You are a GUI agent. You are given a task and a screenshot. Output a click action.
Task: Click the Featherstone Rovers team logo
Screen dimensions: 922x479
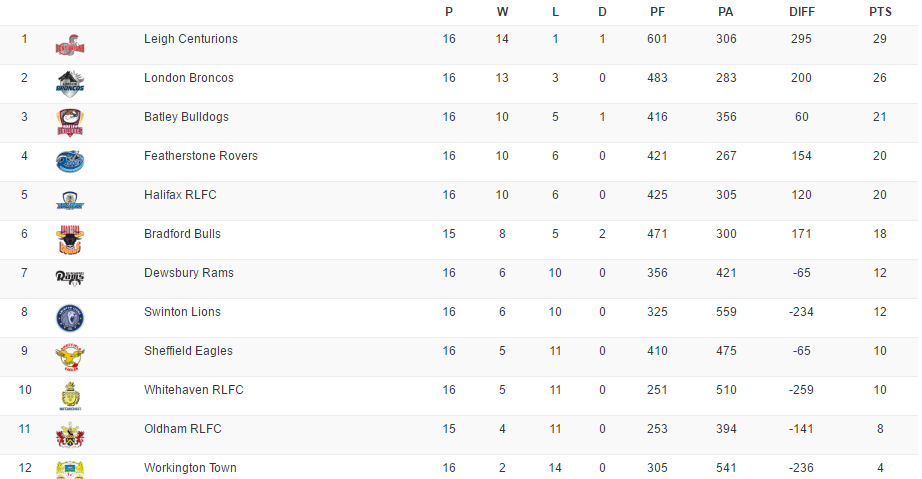pyautogui.click(x=70, y=161)
